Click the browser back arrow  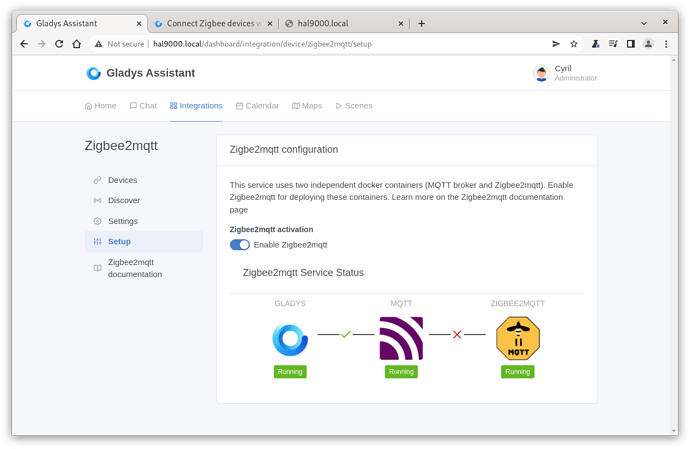24,44
